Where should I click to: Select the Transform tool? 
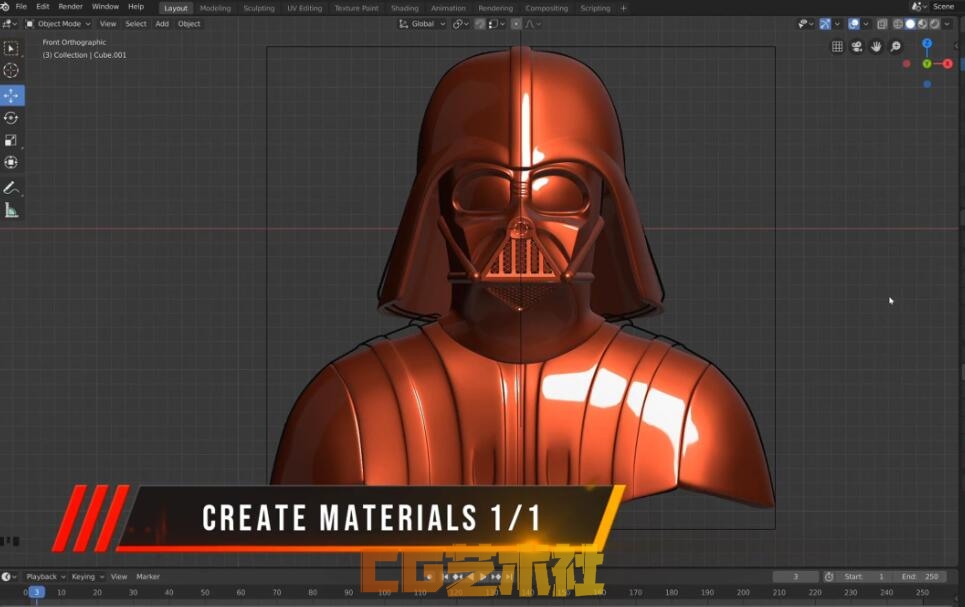coord(11,163)
